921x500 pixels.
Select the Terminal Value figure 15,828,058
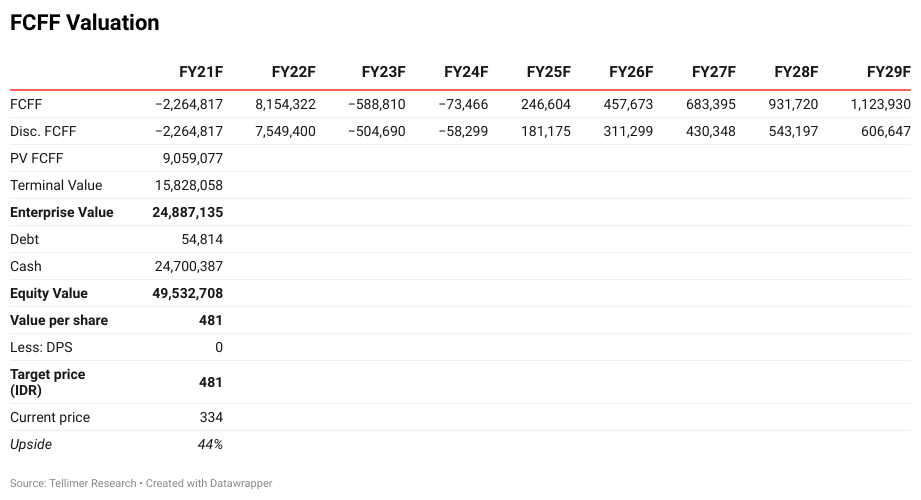click(189, 186)
